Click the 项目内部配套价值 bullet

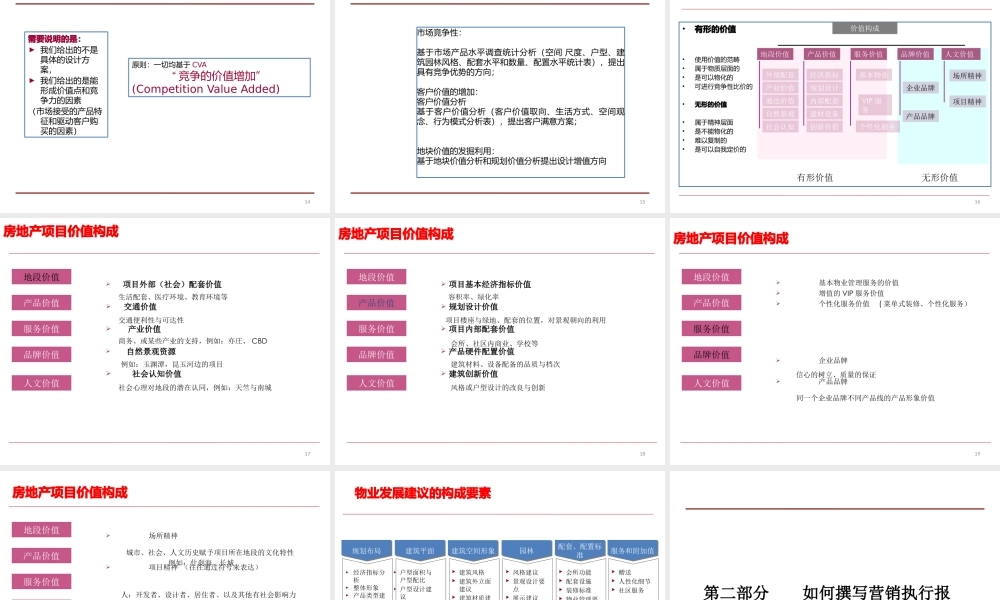pos(481,329)
